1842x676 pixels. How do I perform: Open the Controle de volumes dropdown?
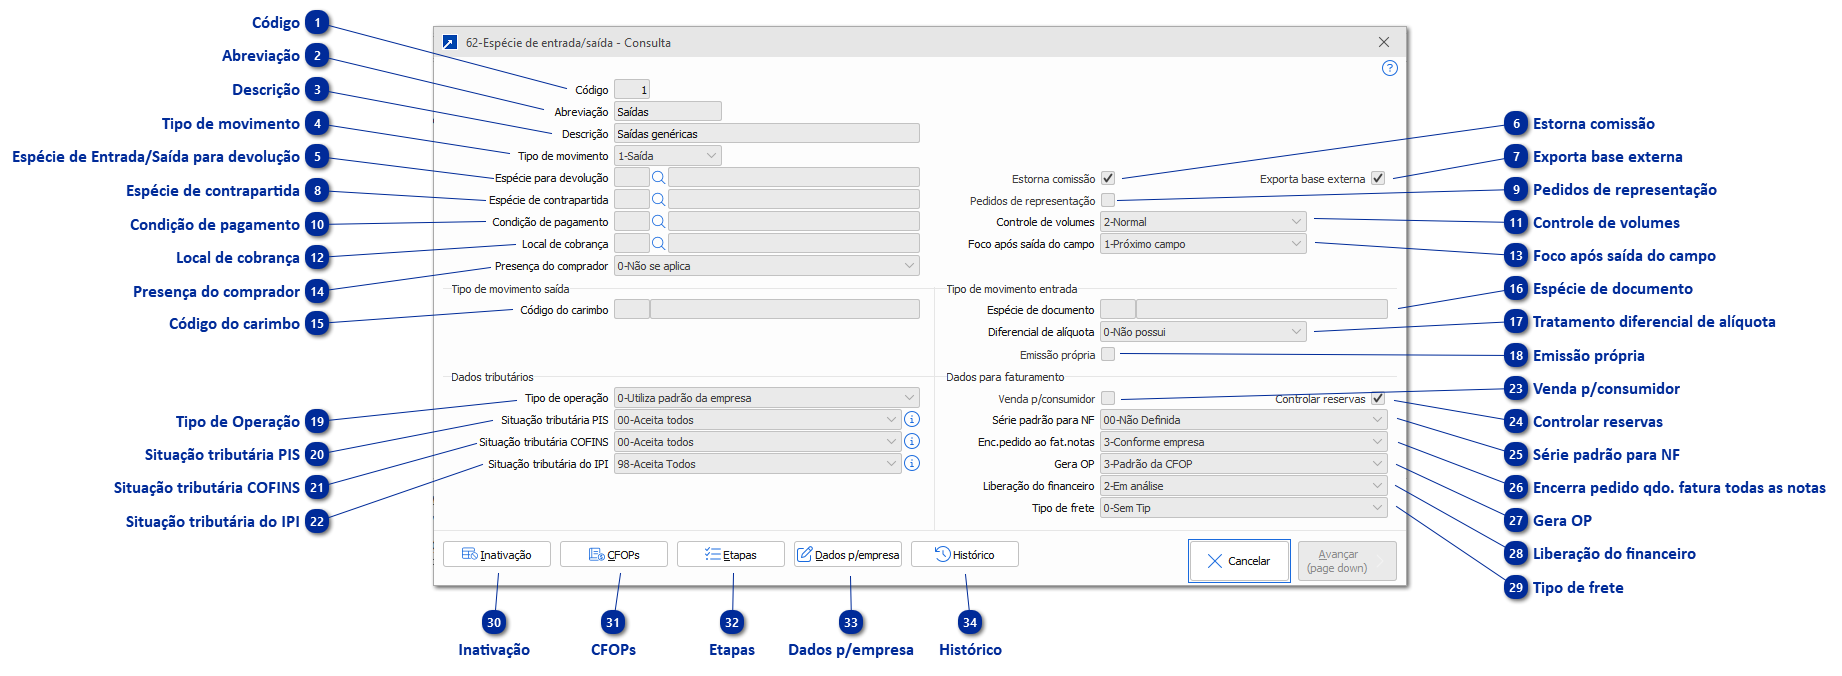click(1296, 221)
